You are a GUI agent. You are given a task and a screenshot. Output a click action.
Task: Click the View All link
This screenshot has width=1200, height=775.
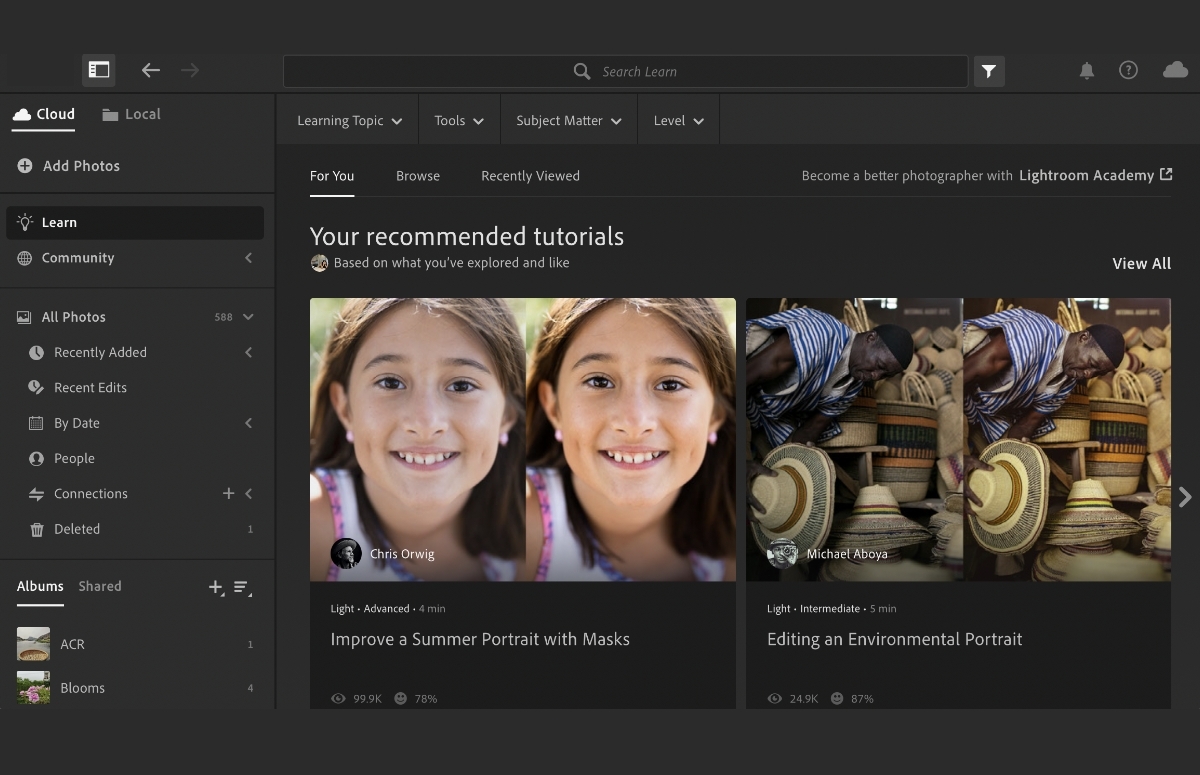(x=1141, y=264)
